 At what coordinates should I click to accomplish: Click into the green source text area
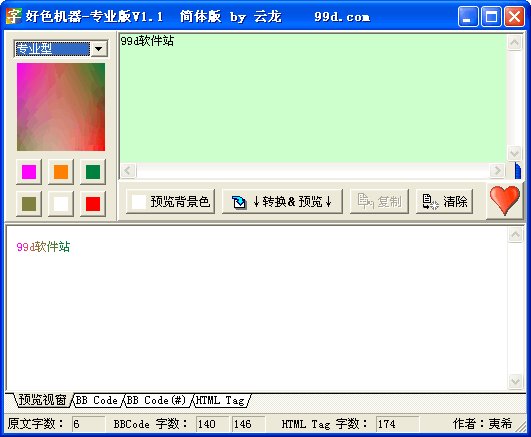[x=313, y=98]
